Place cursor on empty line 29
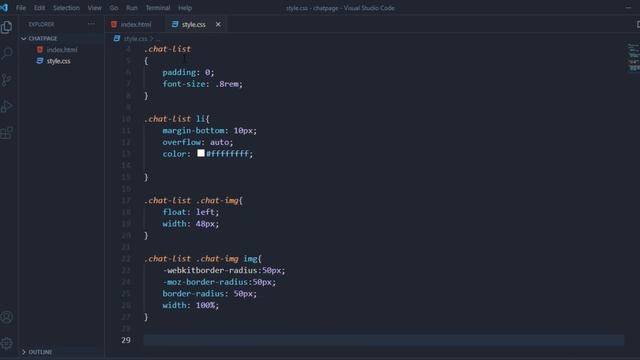 click(x=384, y=340)
